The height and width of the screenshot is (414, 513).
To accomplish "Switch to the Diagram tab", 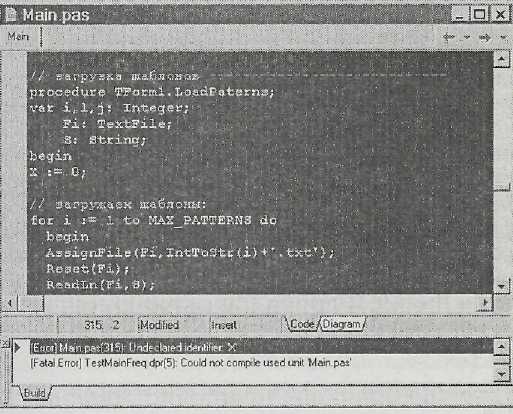I will 342,324.
